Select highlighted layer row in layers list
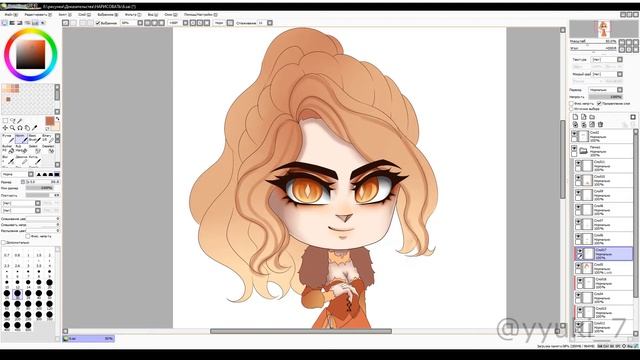The height and width of the screenshot is (360, 640). point(604,253)
